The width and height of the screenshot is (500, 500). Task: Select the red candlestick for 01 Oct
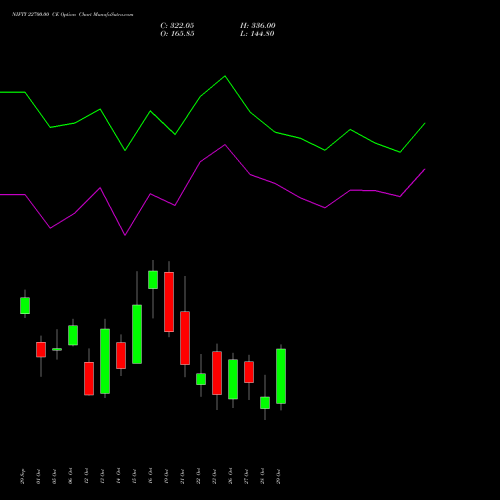tap(41, 350)
